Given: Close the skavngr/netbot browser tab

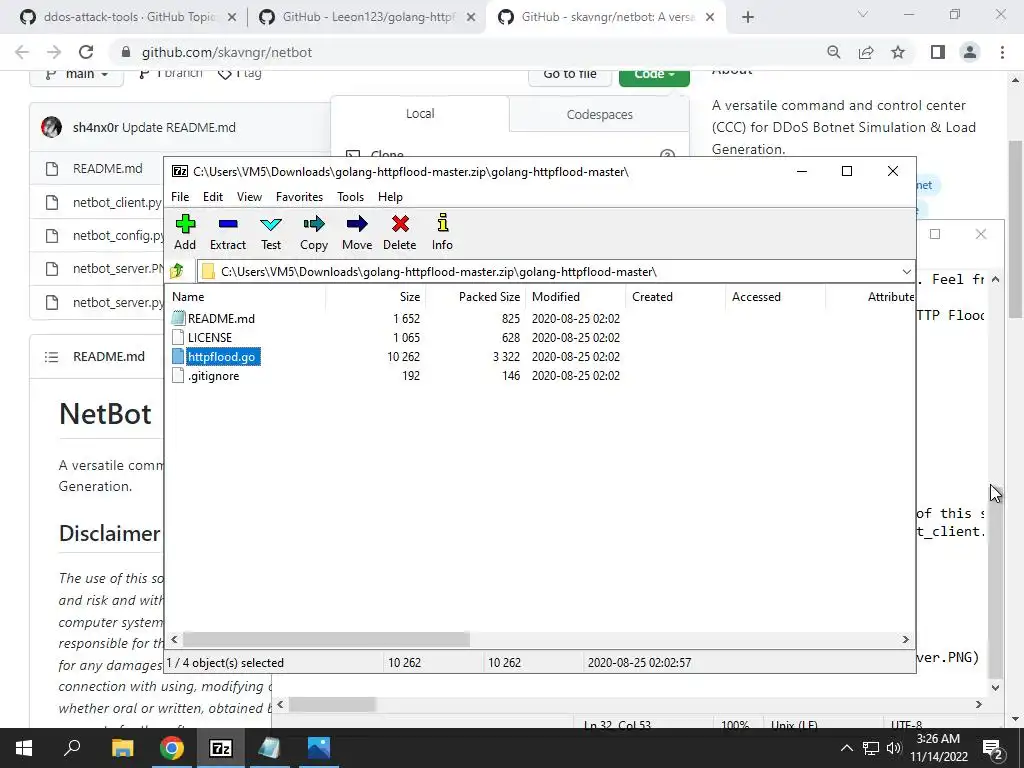Looking at the screenshot, I should click(711, 18).
